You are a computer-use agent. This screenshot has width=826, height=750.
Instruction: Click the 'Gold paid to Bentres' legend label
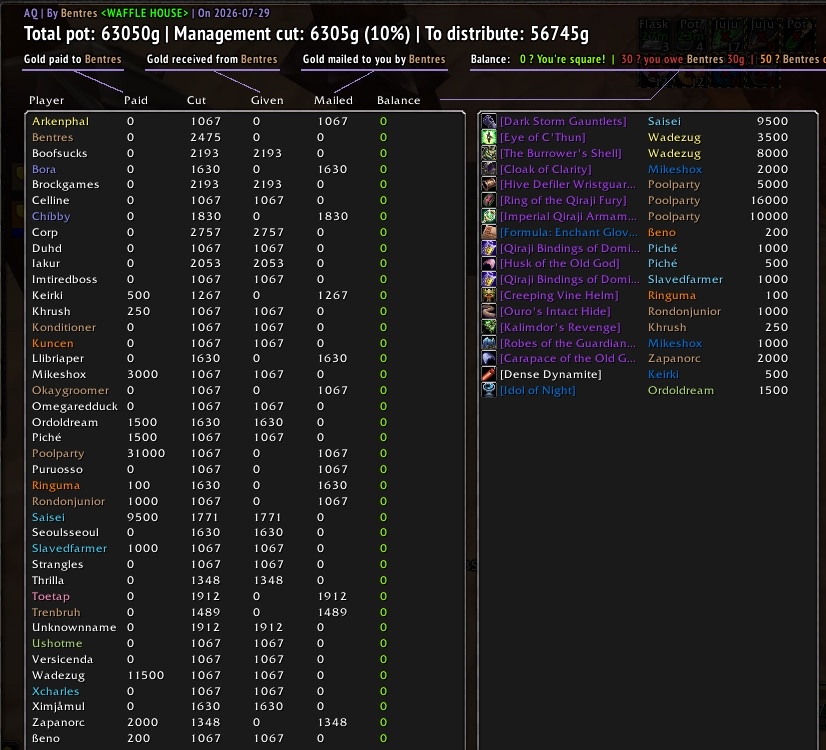pyautogui.click(x=73, y=59)
